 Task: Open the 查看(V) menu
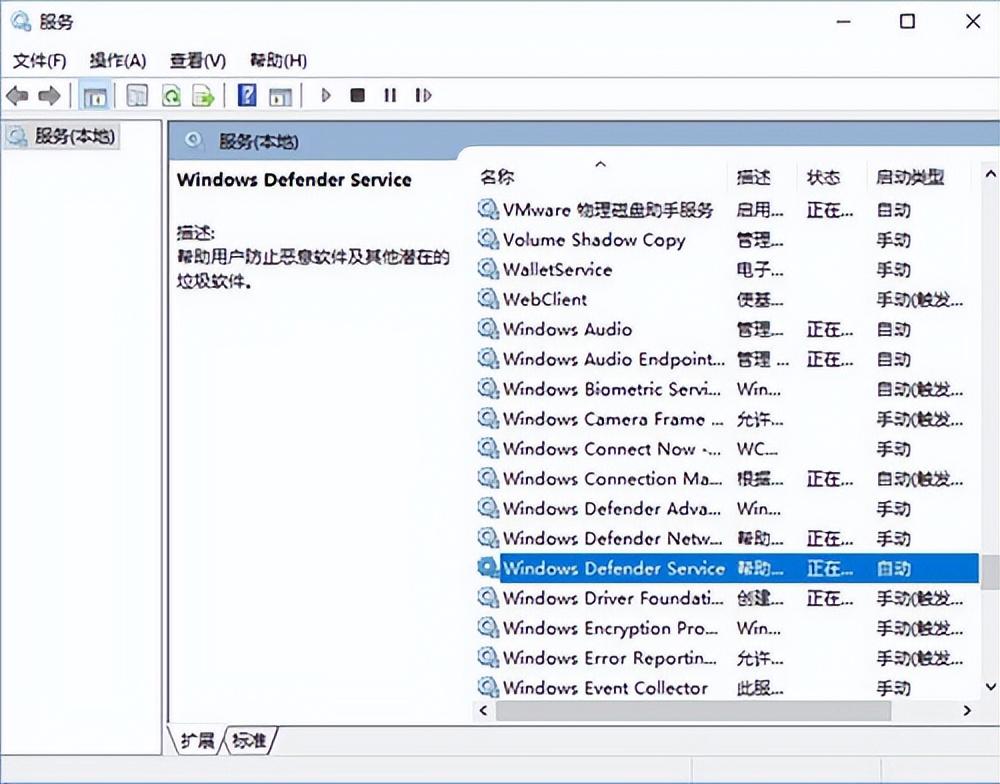(x=198, y=61)
